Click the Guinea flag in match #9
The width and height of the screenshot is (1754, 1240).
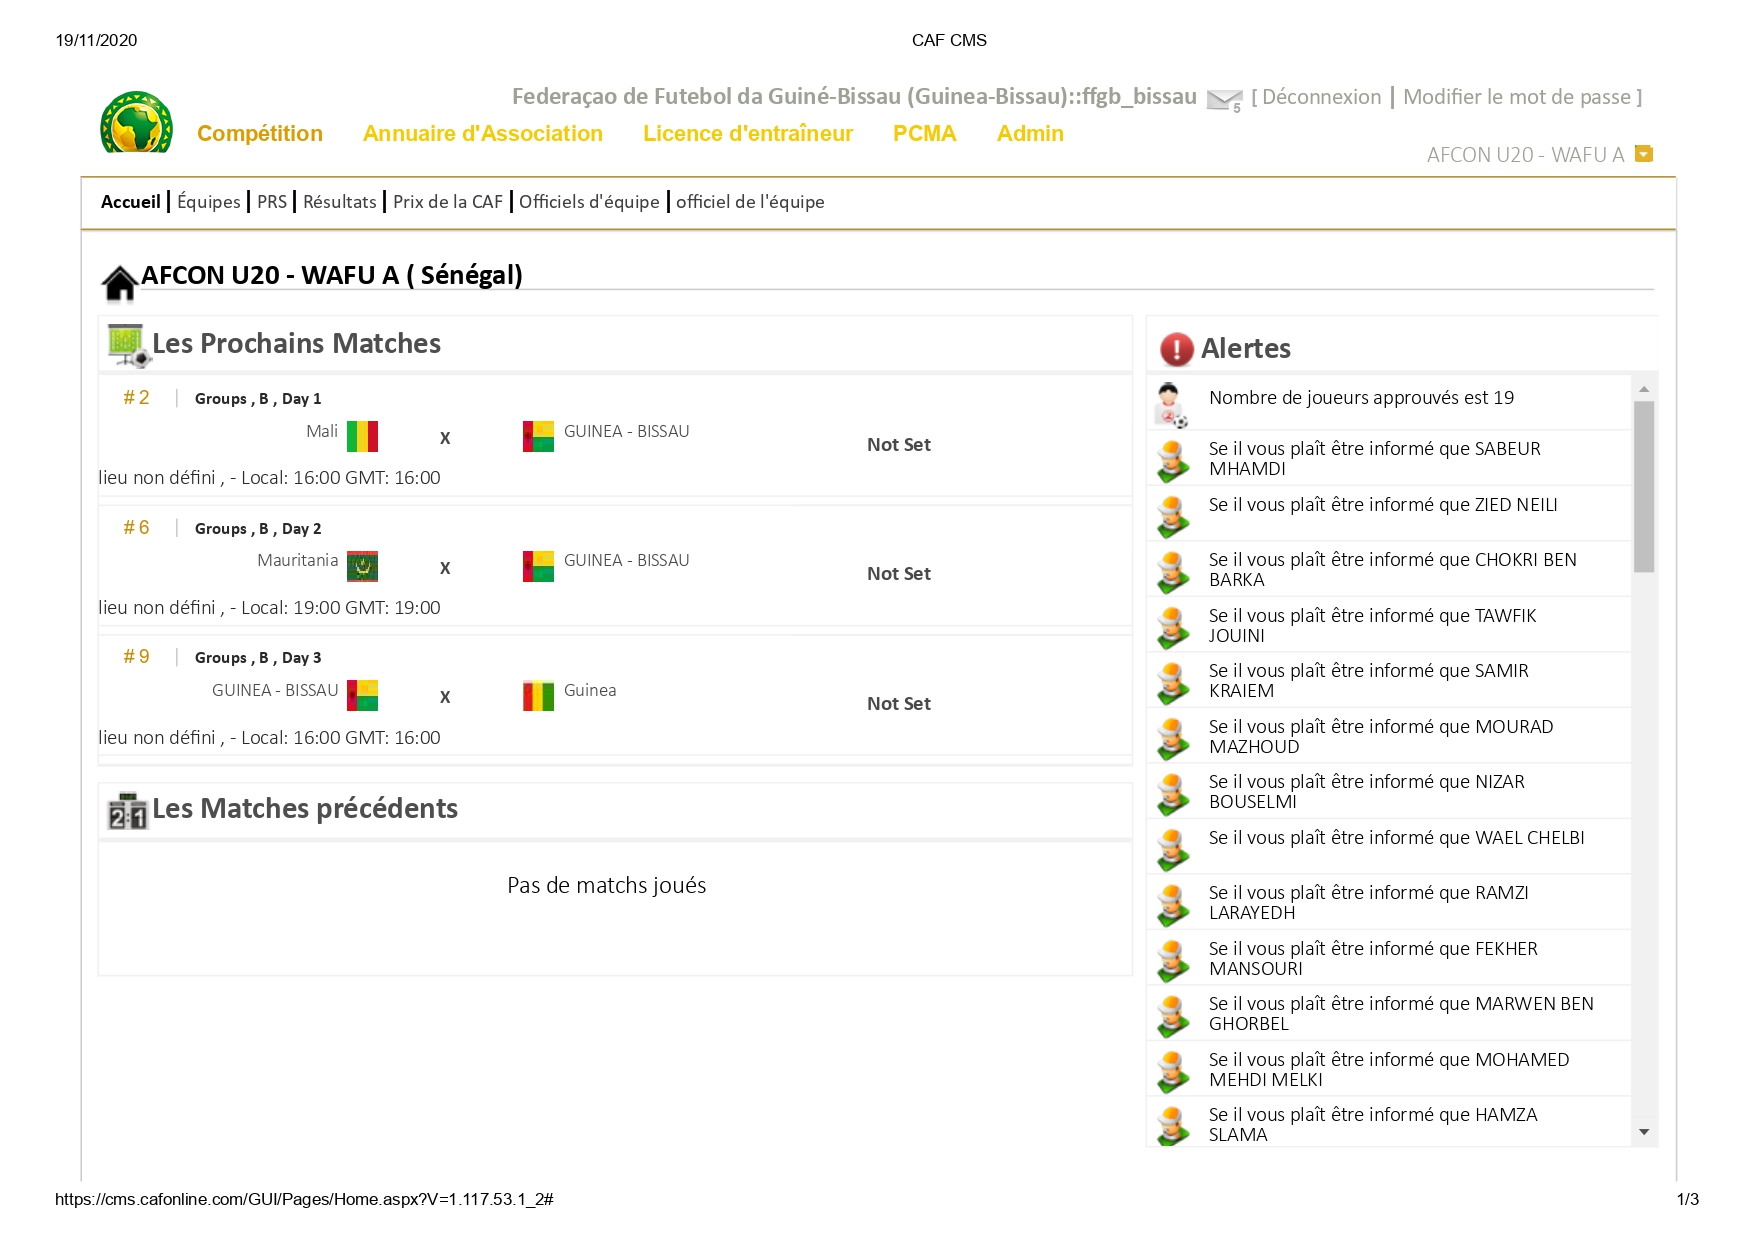pyautogui.click(x=538, y=696)
